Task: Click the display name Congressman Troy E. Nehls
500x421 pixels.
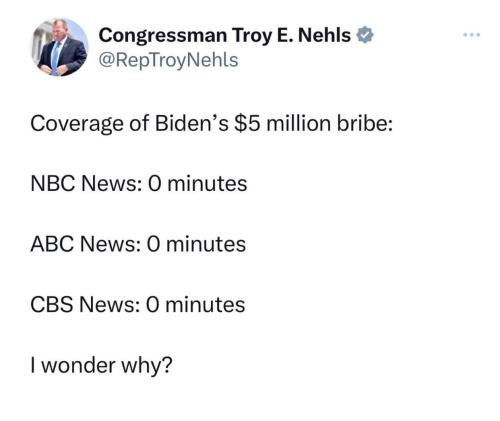Action: click(x=225, y=35)
